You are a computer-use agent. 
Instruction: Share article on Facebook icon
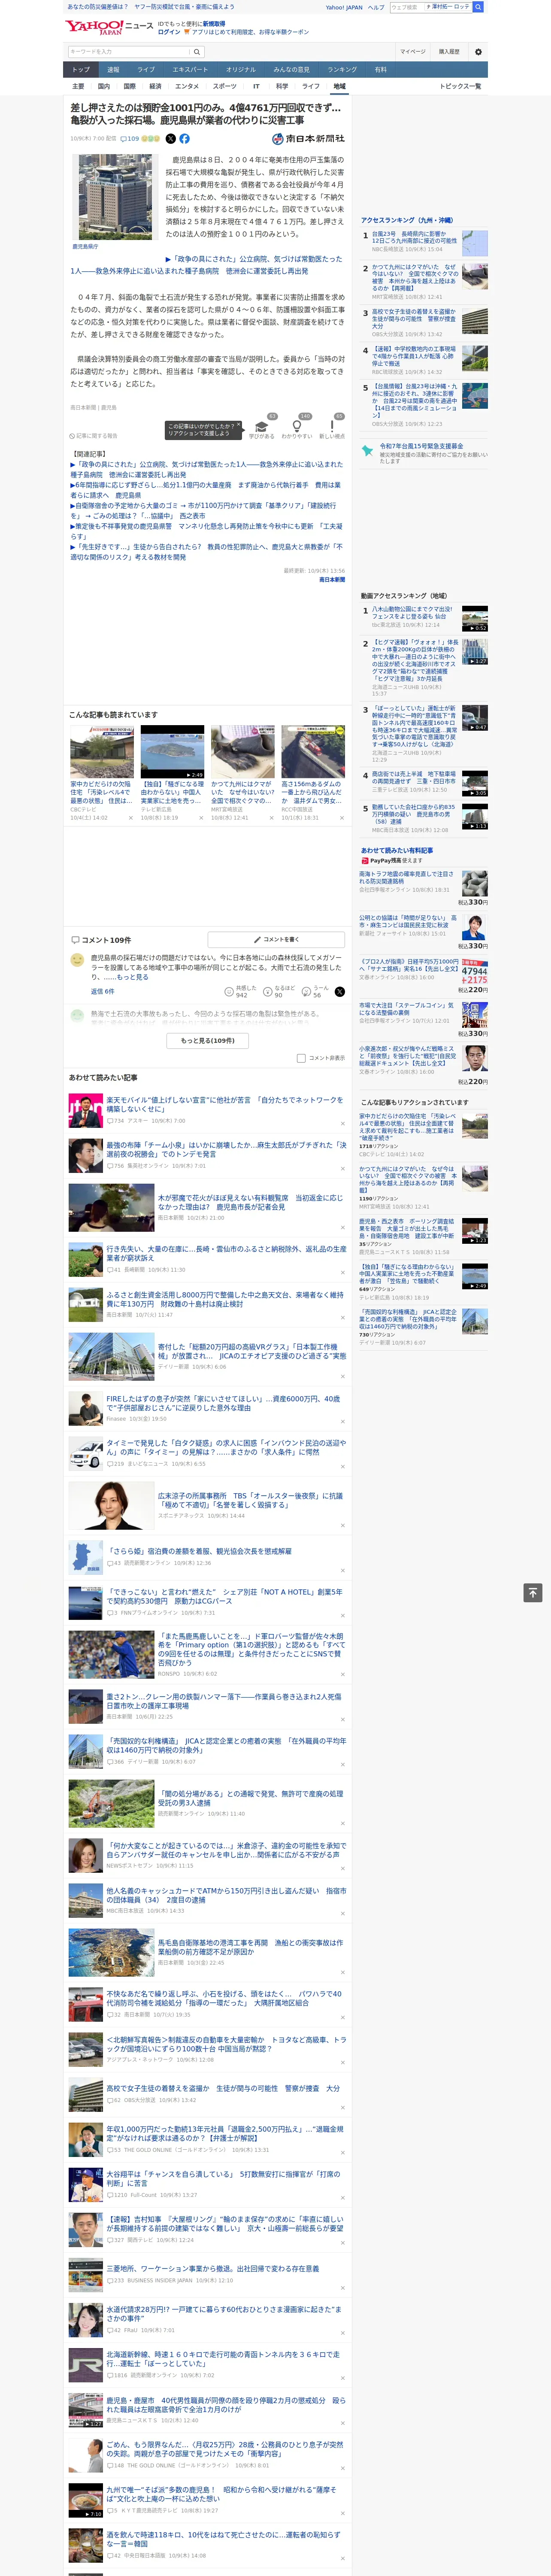click(x=184, y=139)
